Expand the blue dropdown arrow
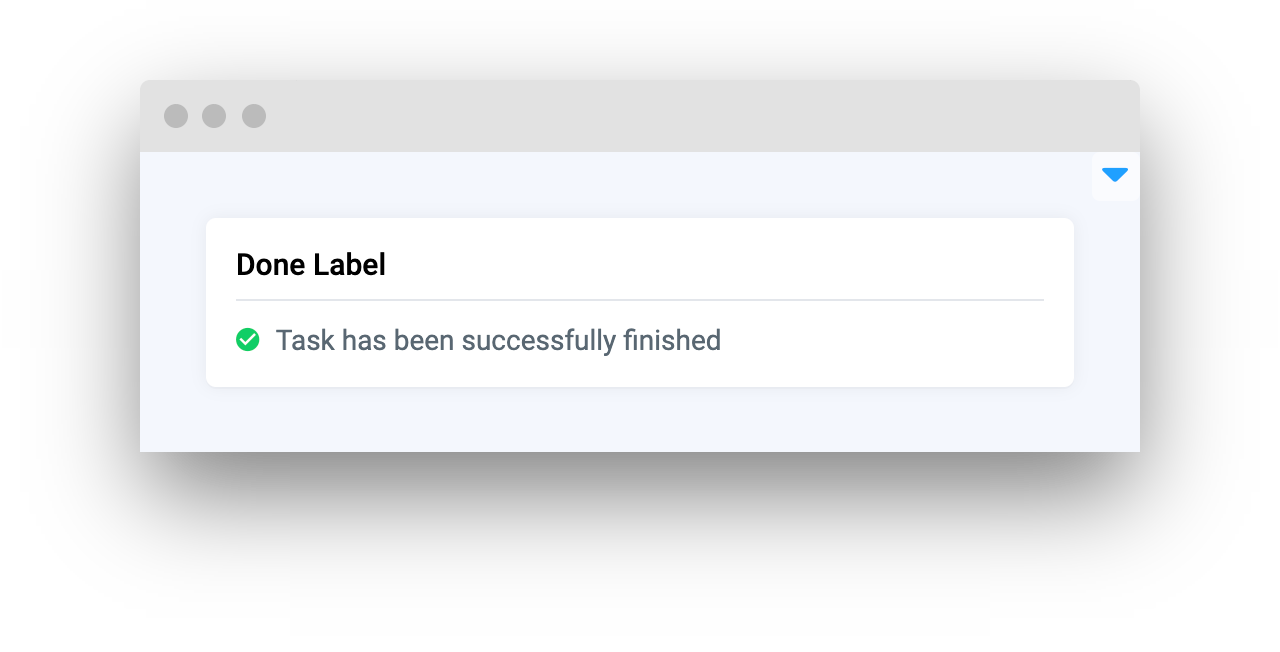Image resolution: width=1280 pixels, height=652 pixels. pyautogui.click(x=1115, y=175)
